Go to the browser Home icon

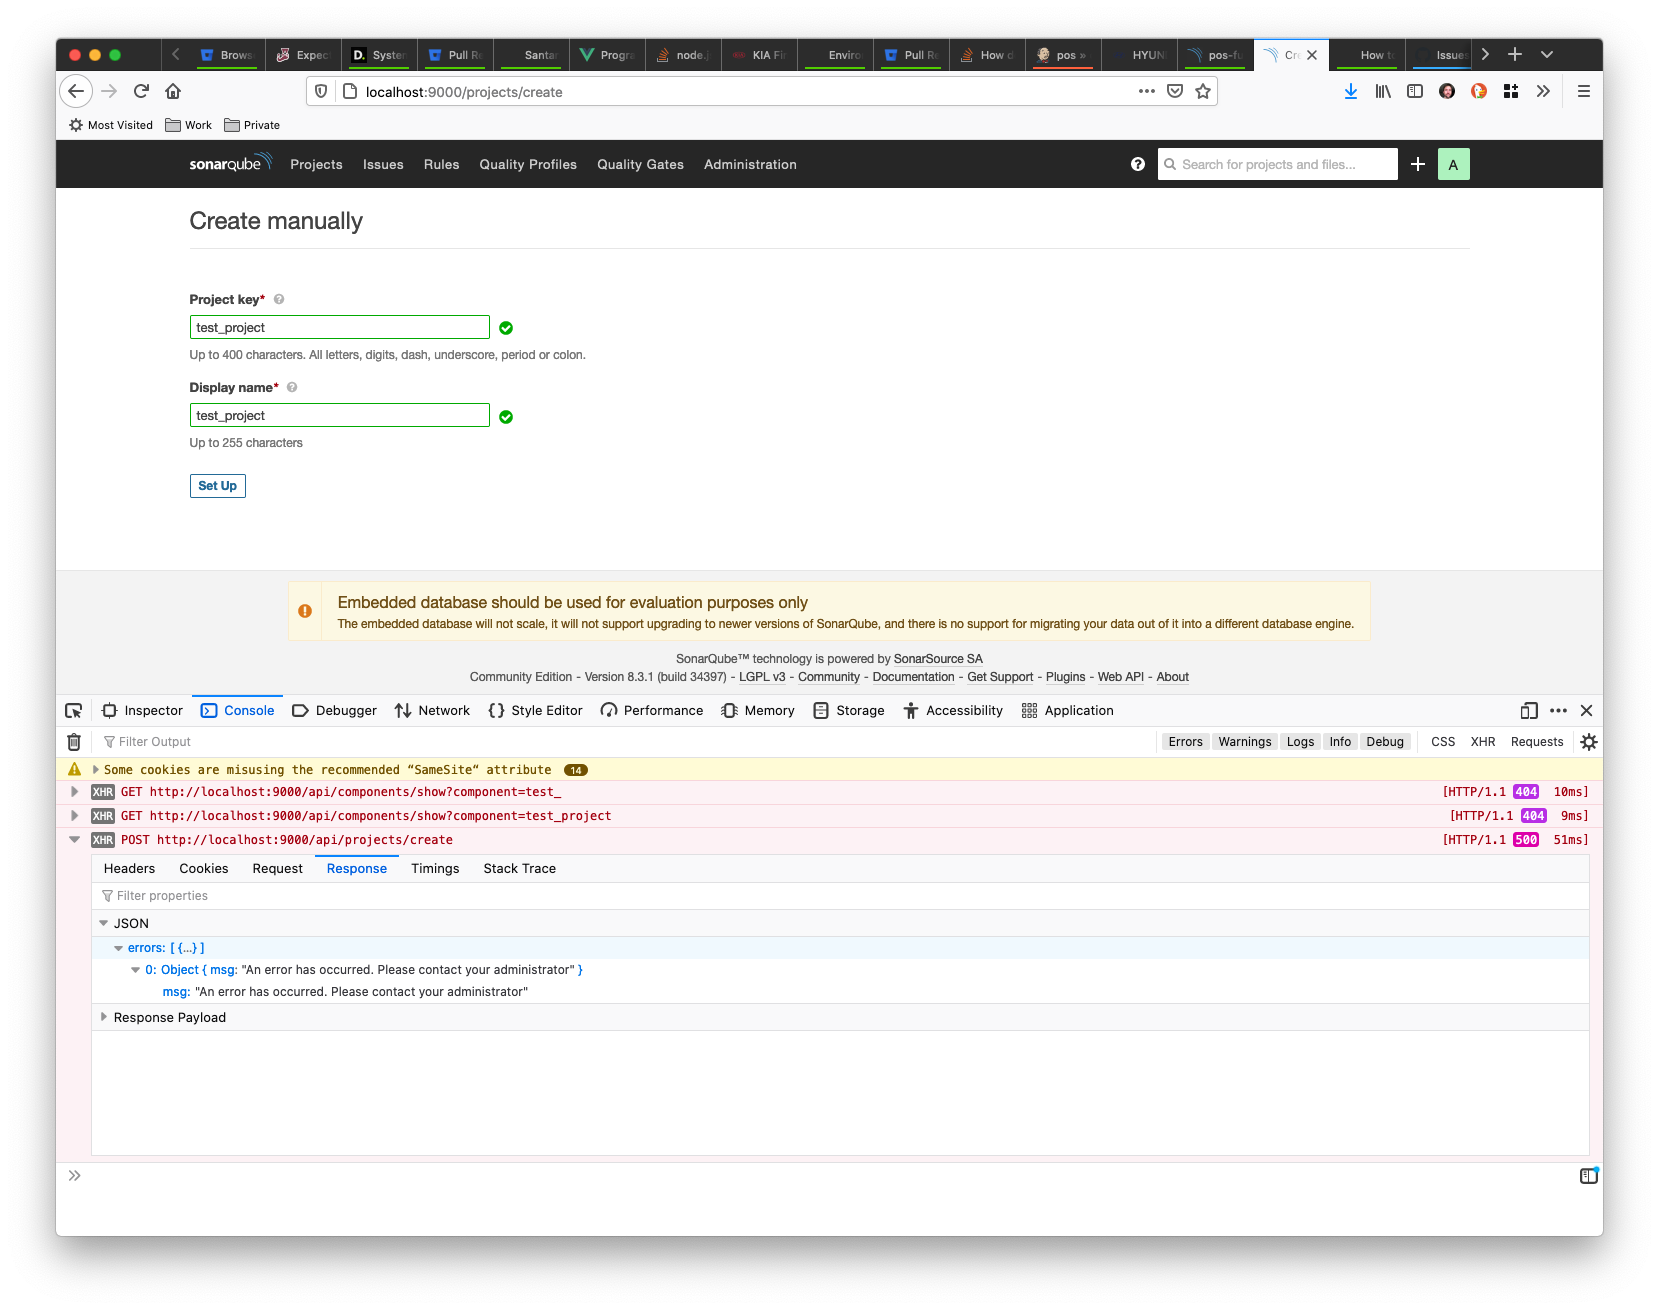point(173,91)
